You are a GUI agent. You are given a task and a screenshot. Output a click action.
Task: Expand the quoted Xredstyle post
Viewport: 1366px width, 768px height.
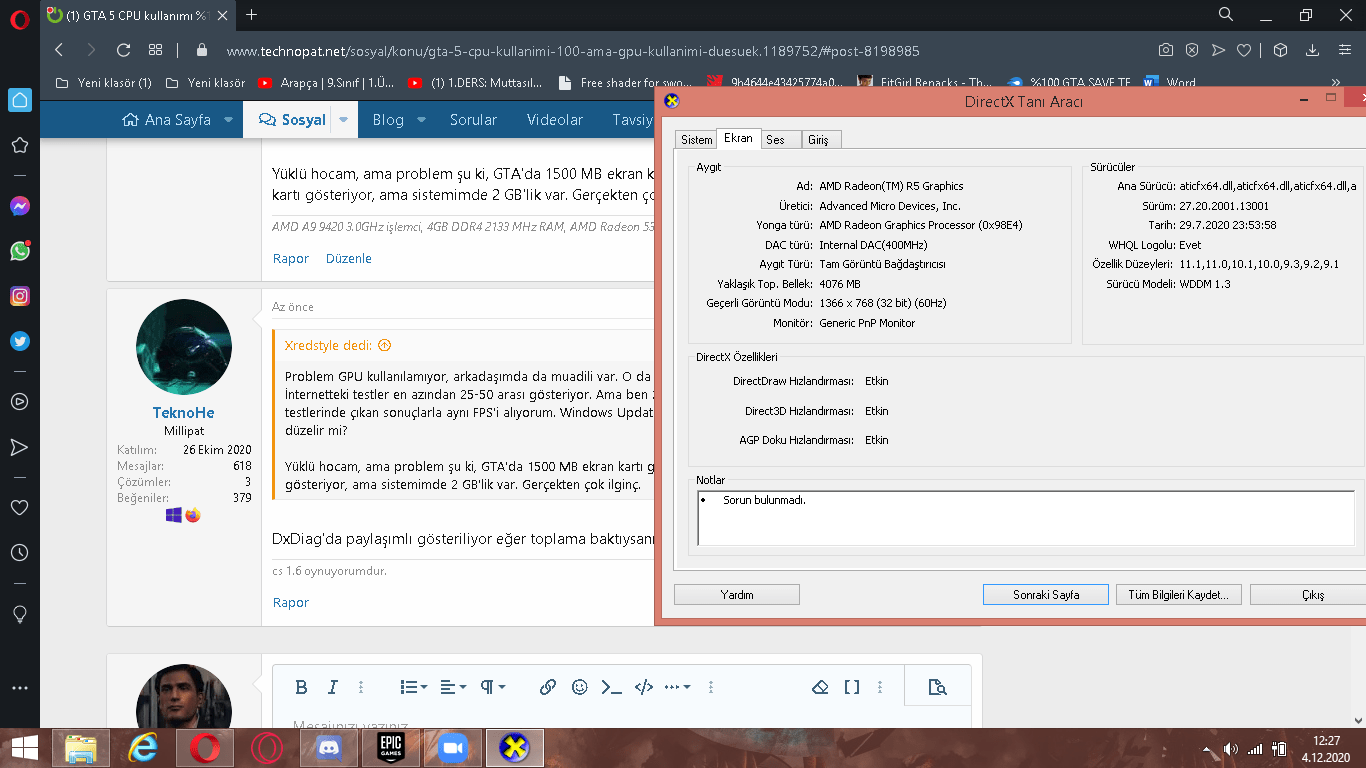(385, 346)
